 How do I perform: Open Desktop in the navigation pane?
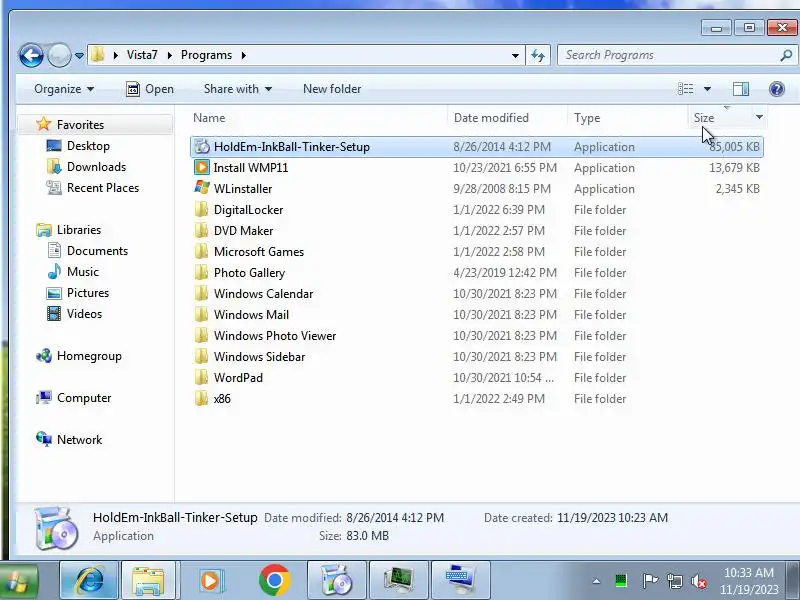[x=88, y=146]
